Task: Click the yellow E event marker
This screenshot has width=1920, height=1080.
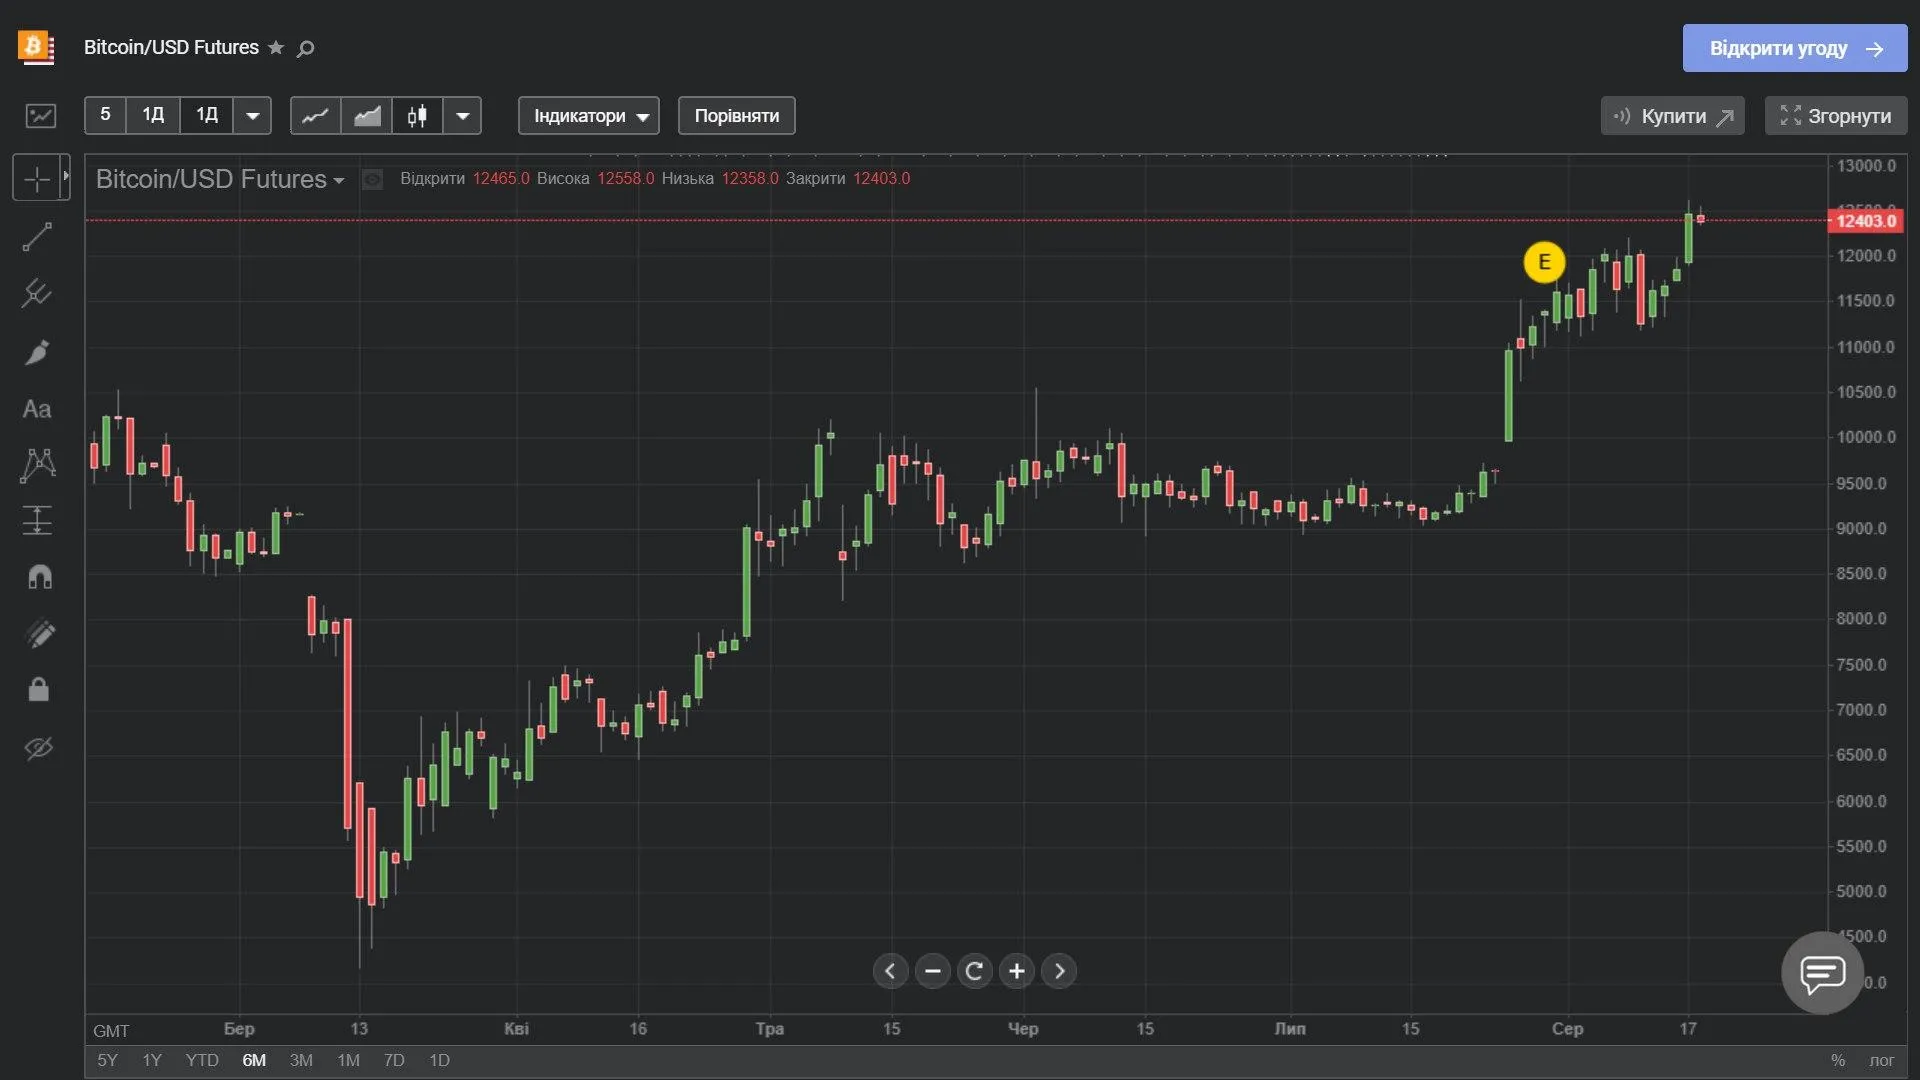Action: 1544,262
